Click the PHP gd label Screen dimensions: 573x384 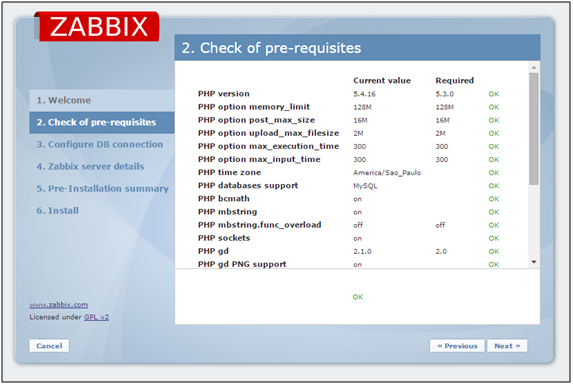pos(213,251)
